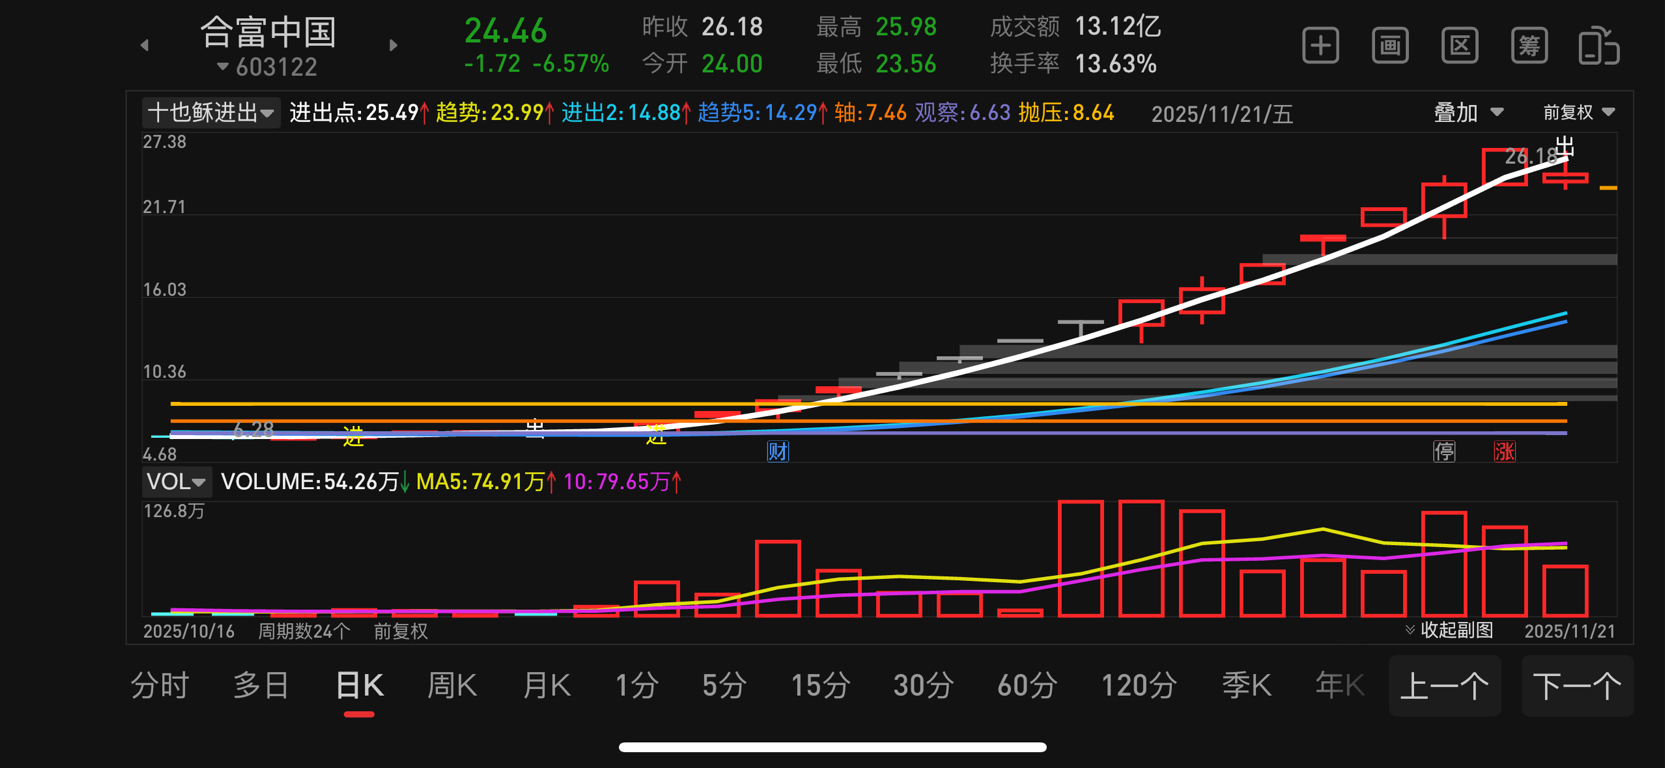Image resolution: width=1665 pixels, height=769 pixels.
Task: Tap the 轴:7.46 indicator value
Action: tap(870, 113)
